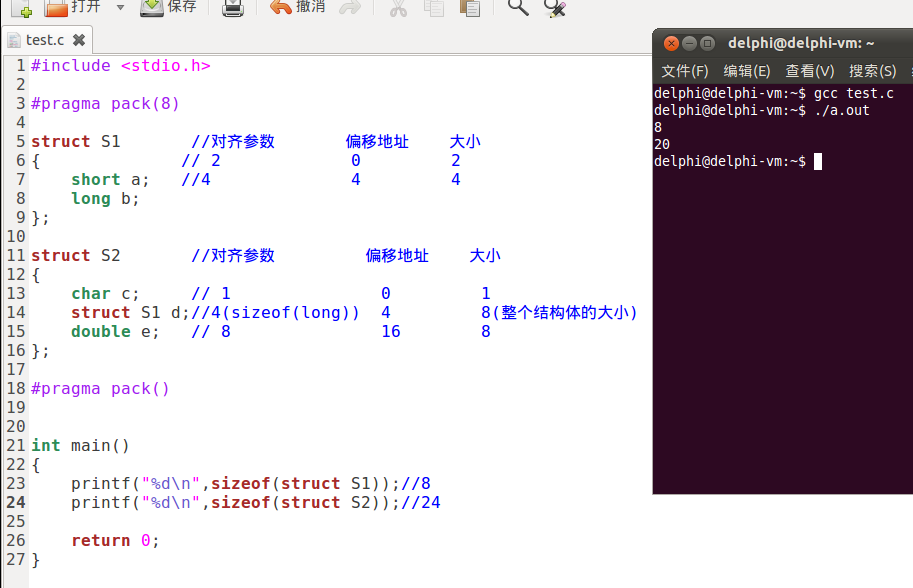The width and height of the screenshot is (913, 588).
Task: Click the Print icon in the toolbar
Action: (x=233, y=8)
